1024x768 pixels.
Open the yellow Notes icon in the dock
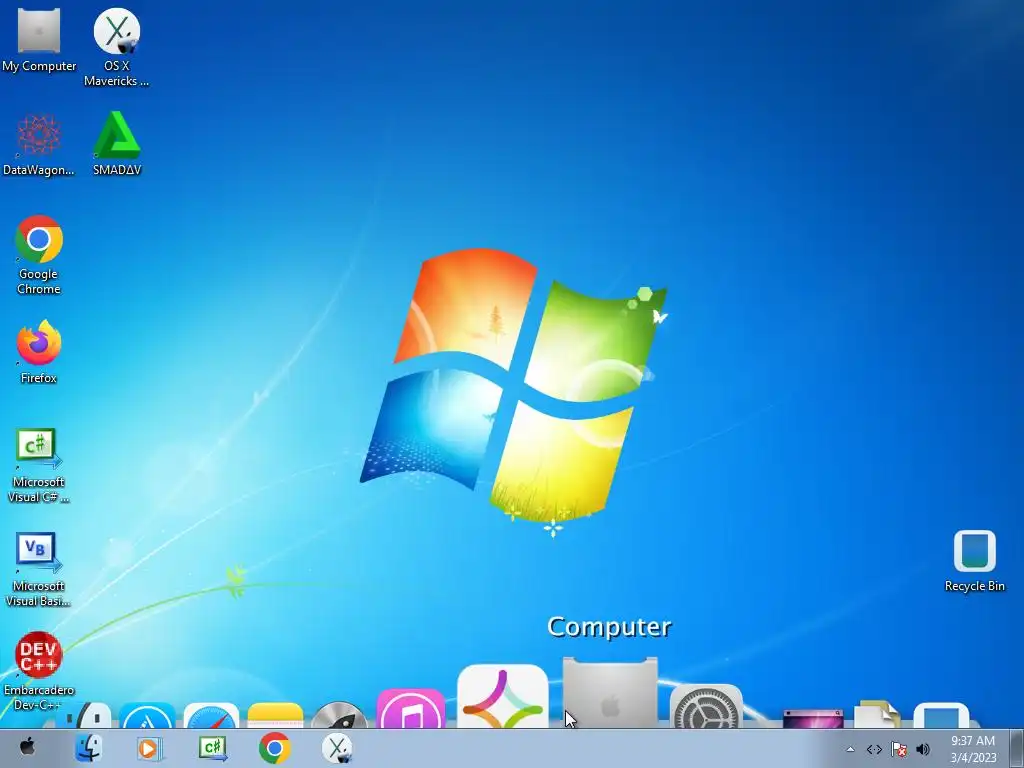275,716
